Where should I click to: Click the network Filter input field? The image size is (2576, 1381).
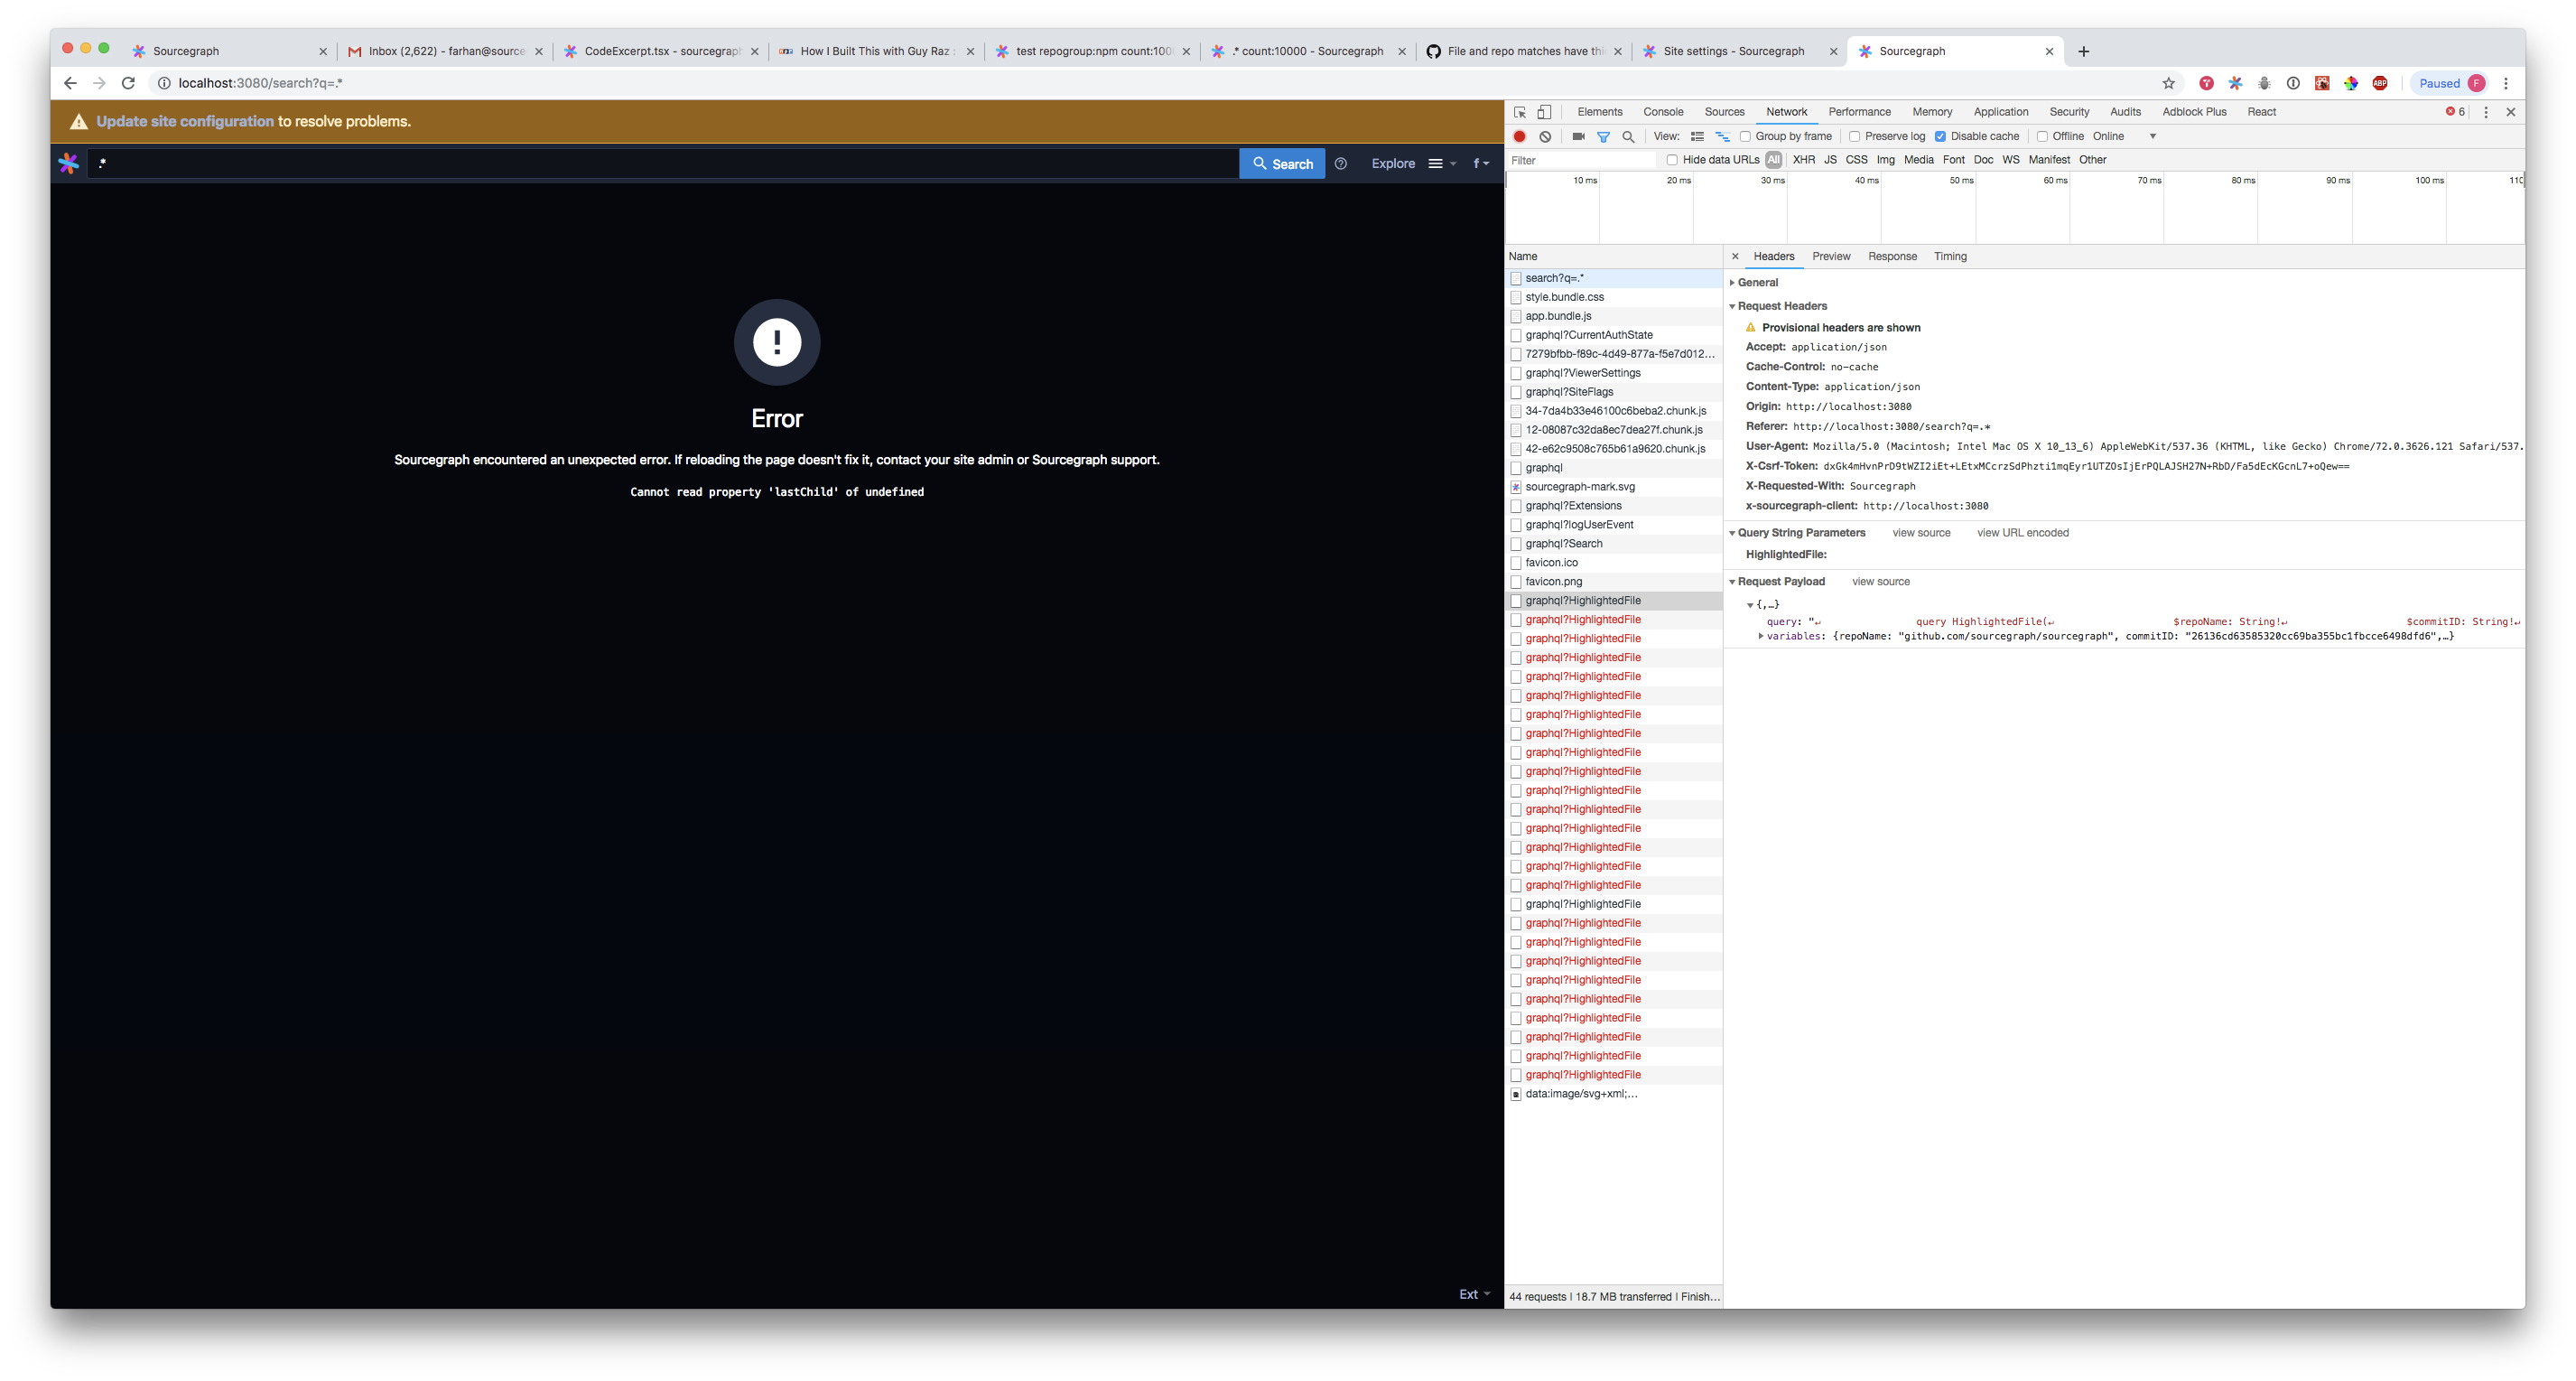point(1582,160)
